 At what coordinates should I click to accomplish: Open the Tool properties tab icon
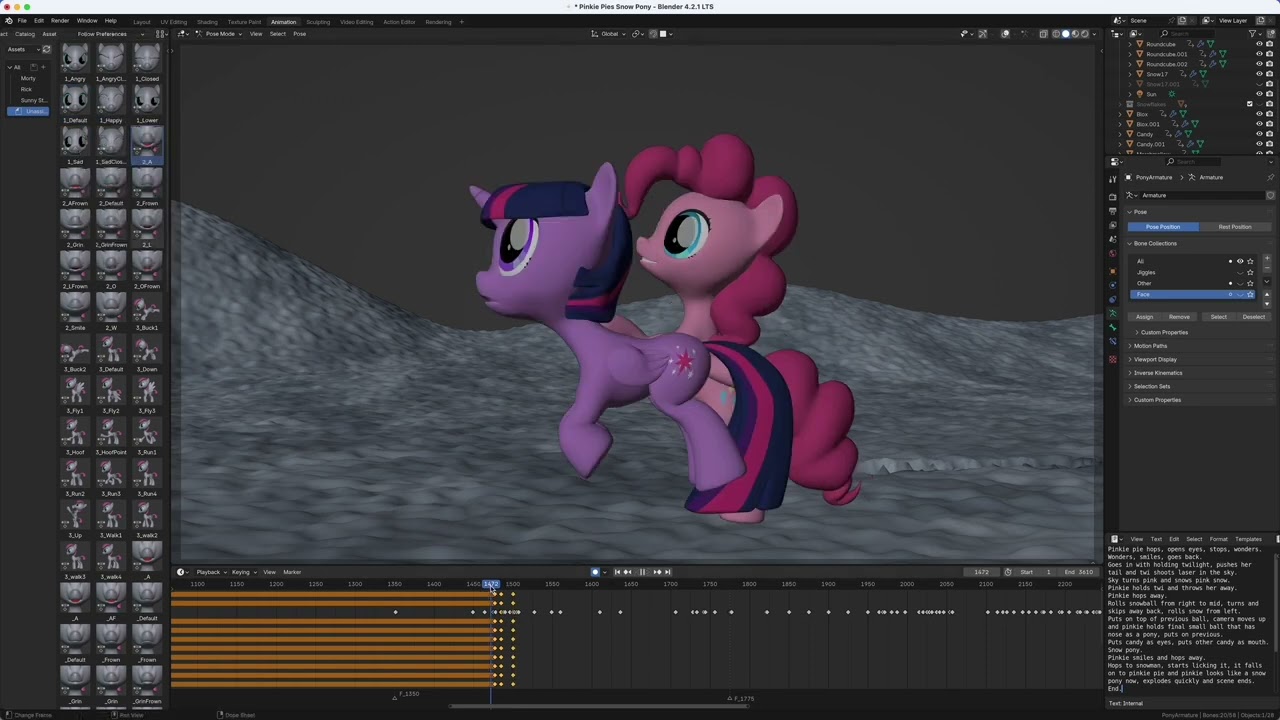(x=1112, y=179)
